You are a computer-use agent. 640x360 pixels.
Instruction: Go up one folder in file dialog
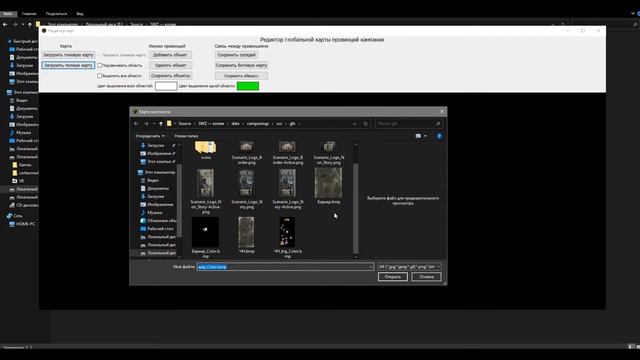[x=161, y=124]
